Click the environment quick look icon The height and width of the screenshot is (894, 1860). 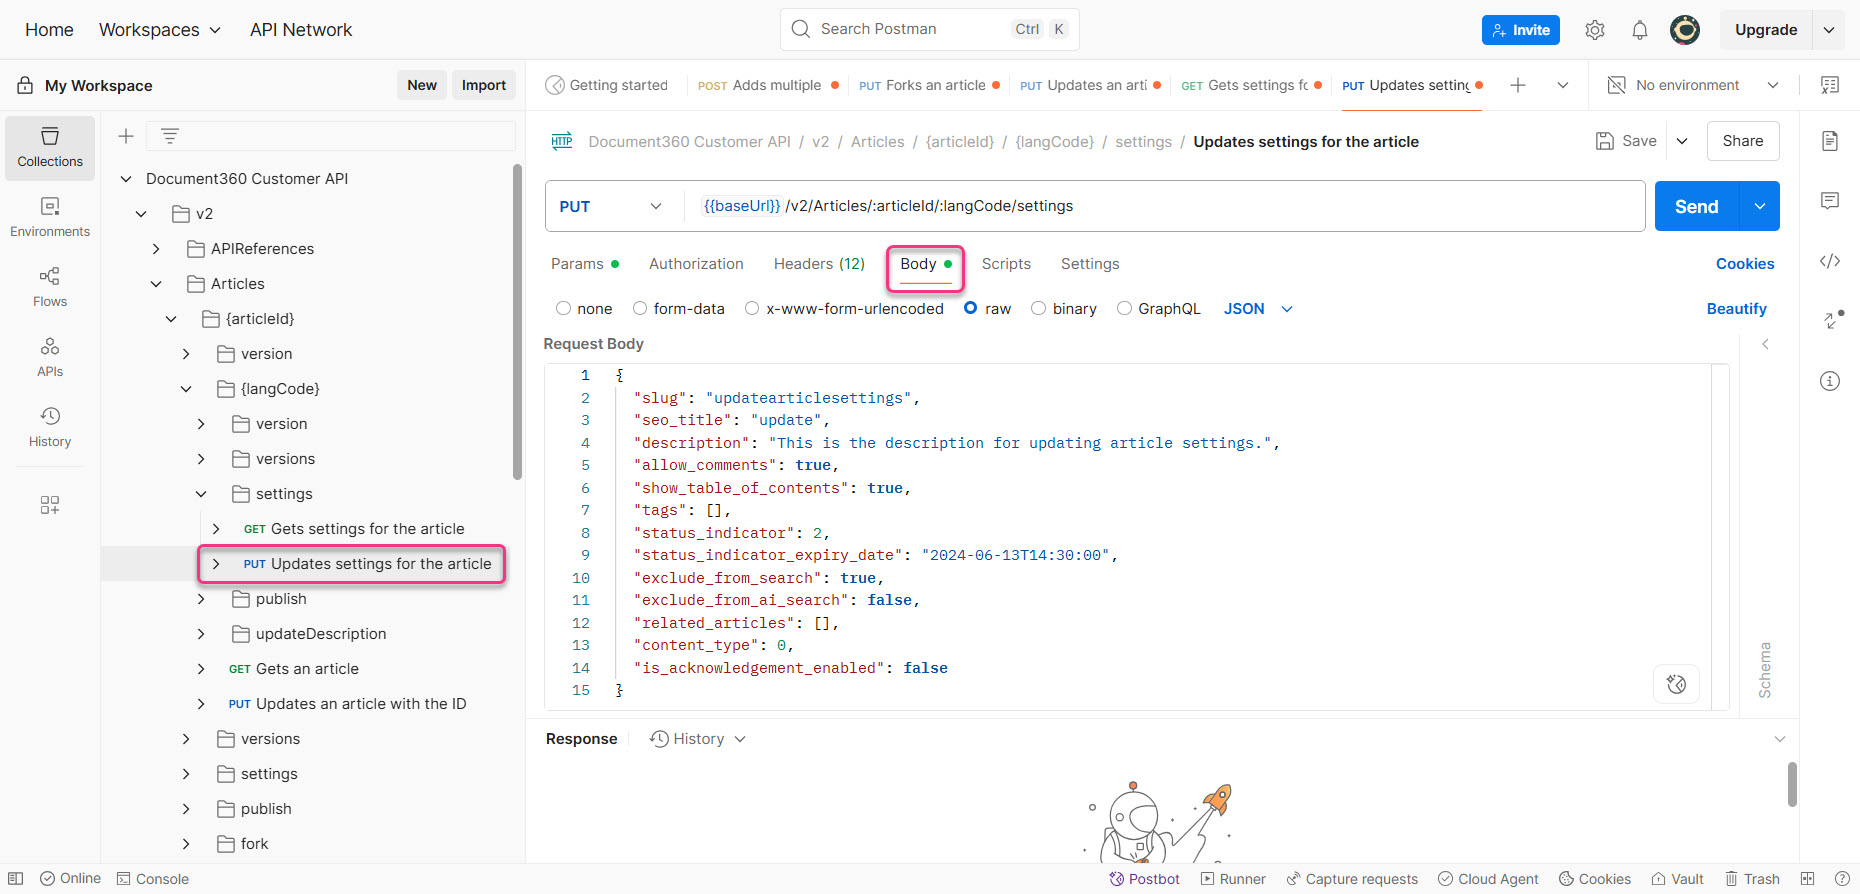tap(1830, 85)
